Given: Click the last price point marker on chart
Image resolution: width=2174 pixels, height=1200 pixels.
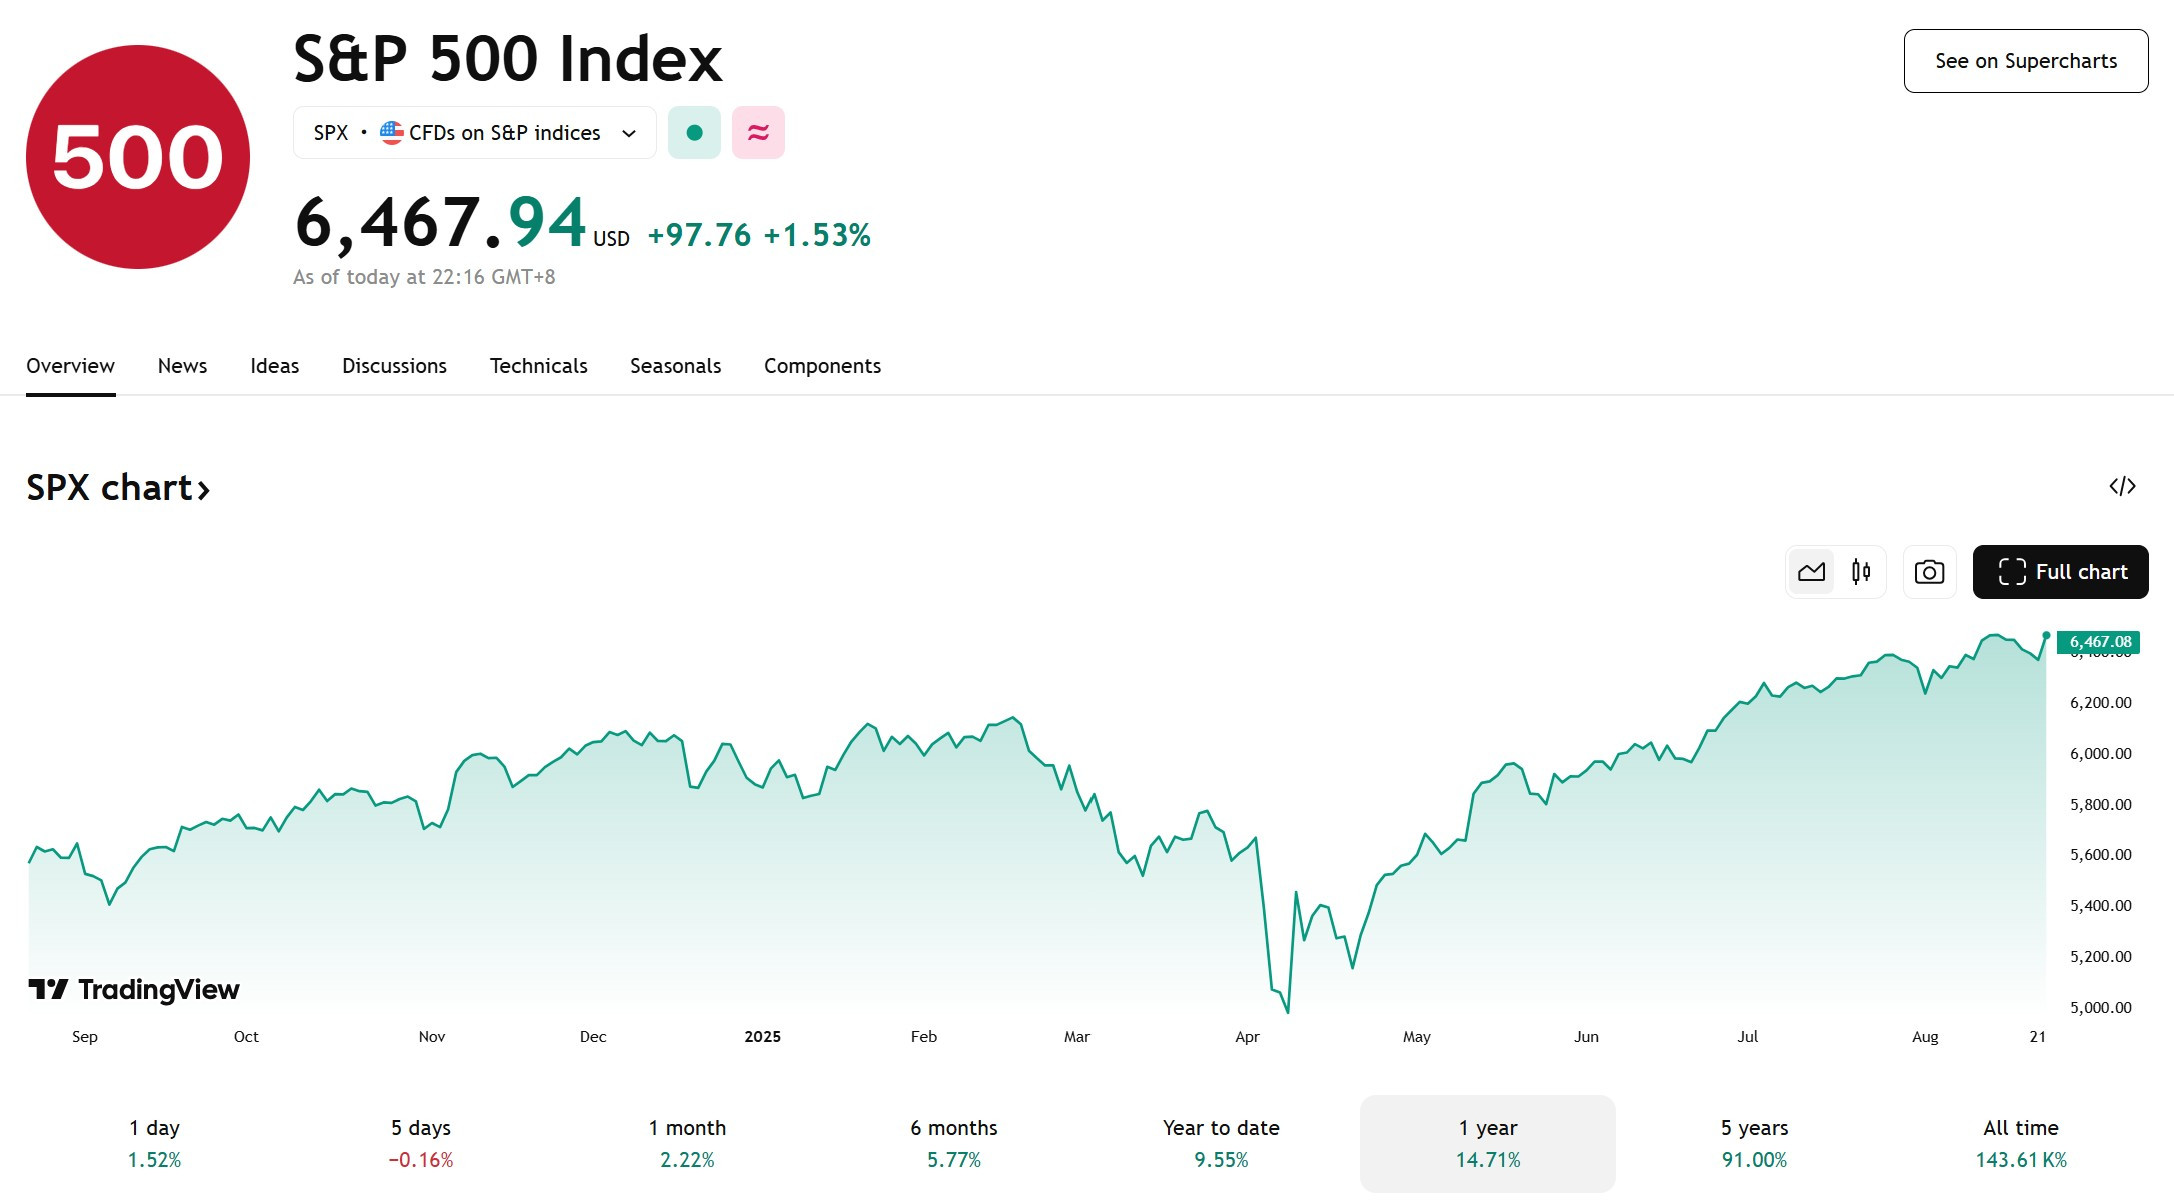Looking at the screenshot, I should click(2046, 635).
